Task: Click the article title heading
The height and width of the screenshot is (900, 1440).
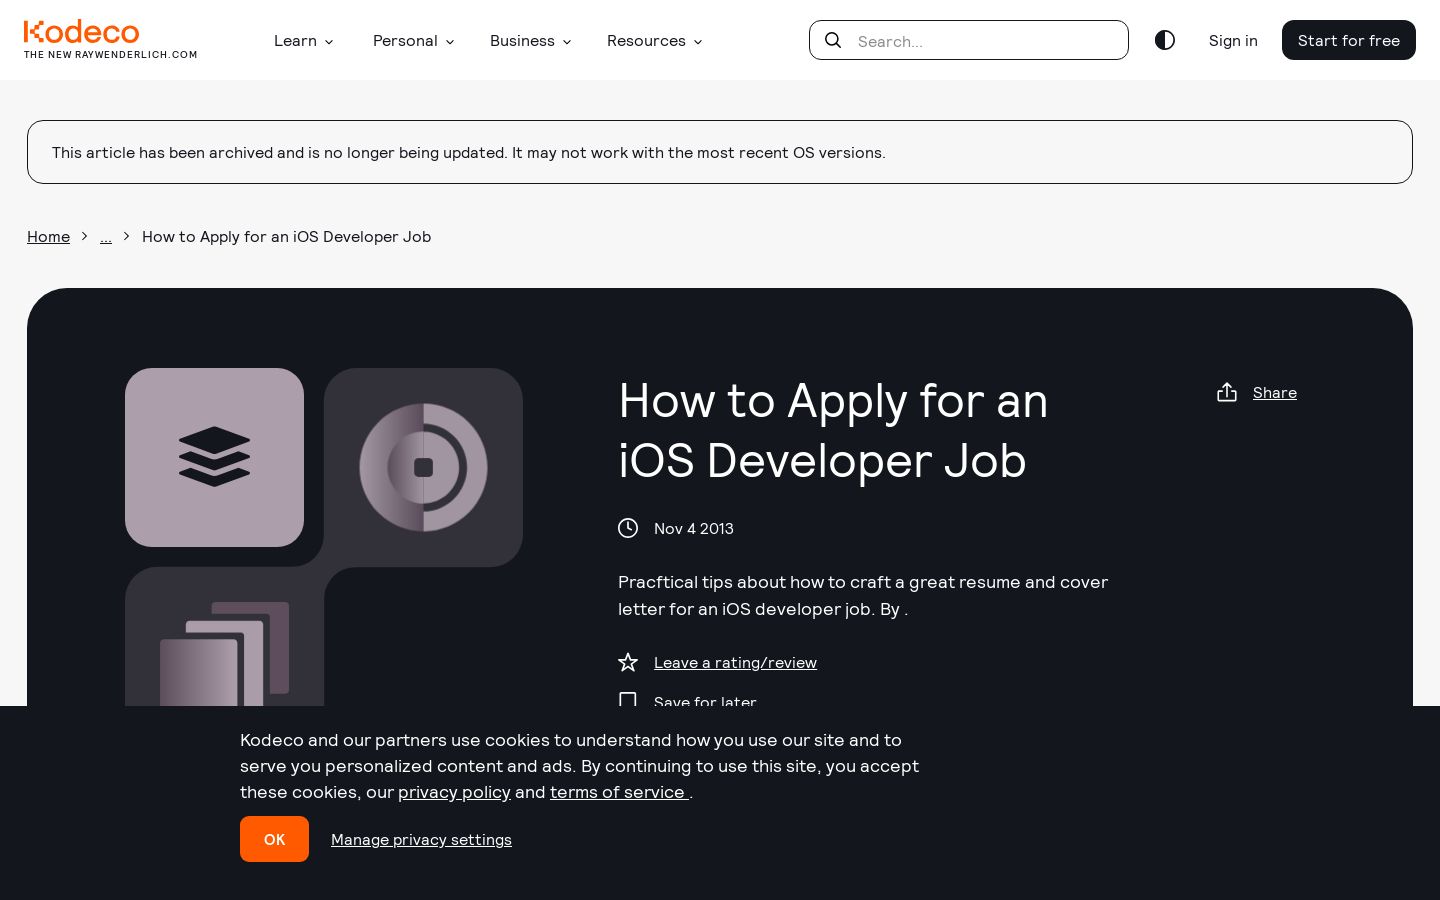Action: (x=833, y=430)
